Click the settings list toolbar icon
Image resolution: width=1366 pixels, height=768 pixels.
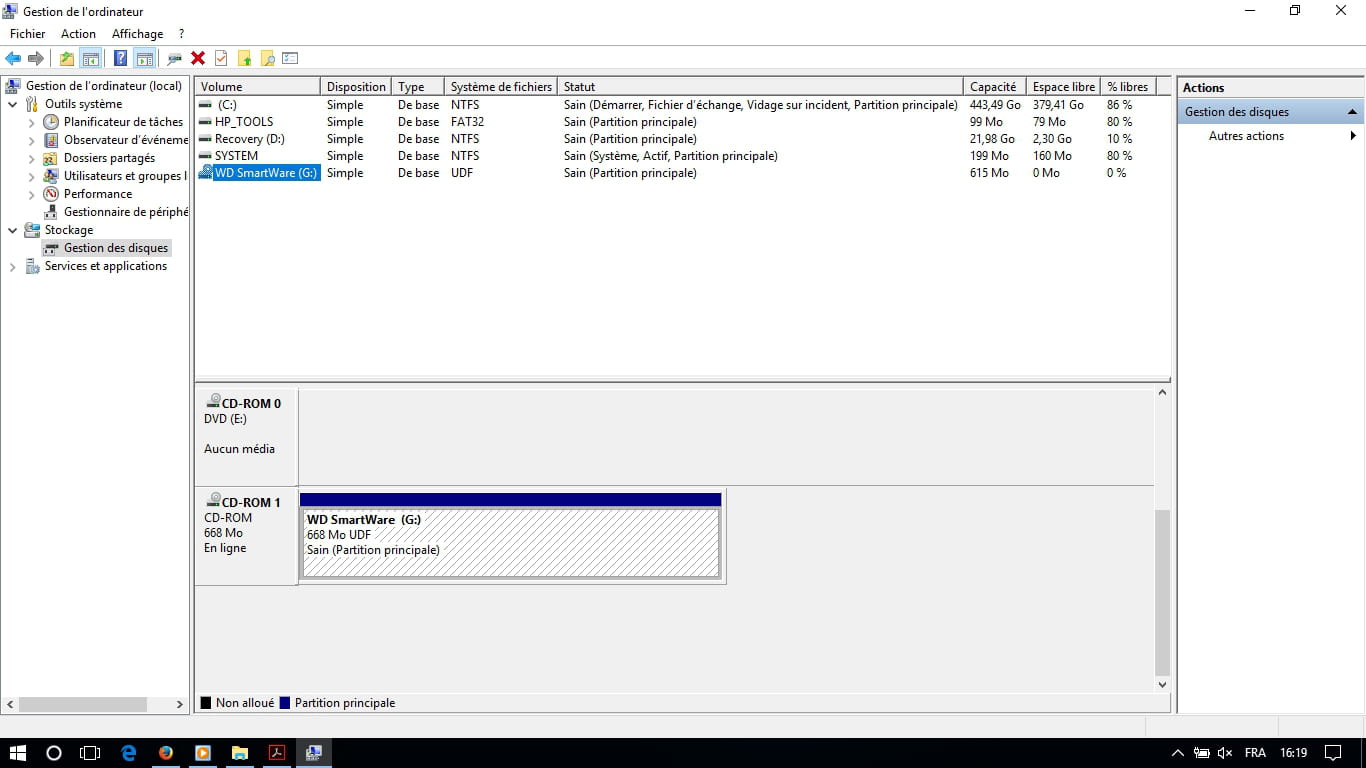tap(290, 58)
